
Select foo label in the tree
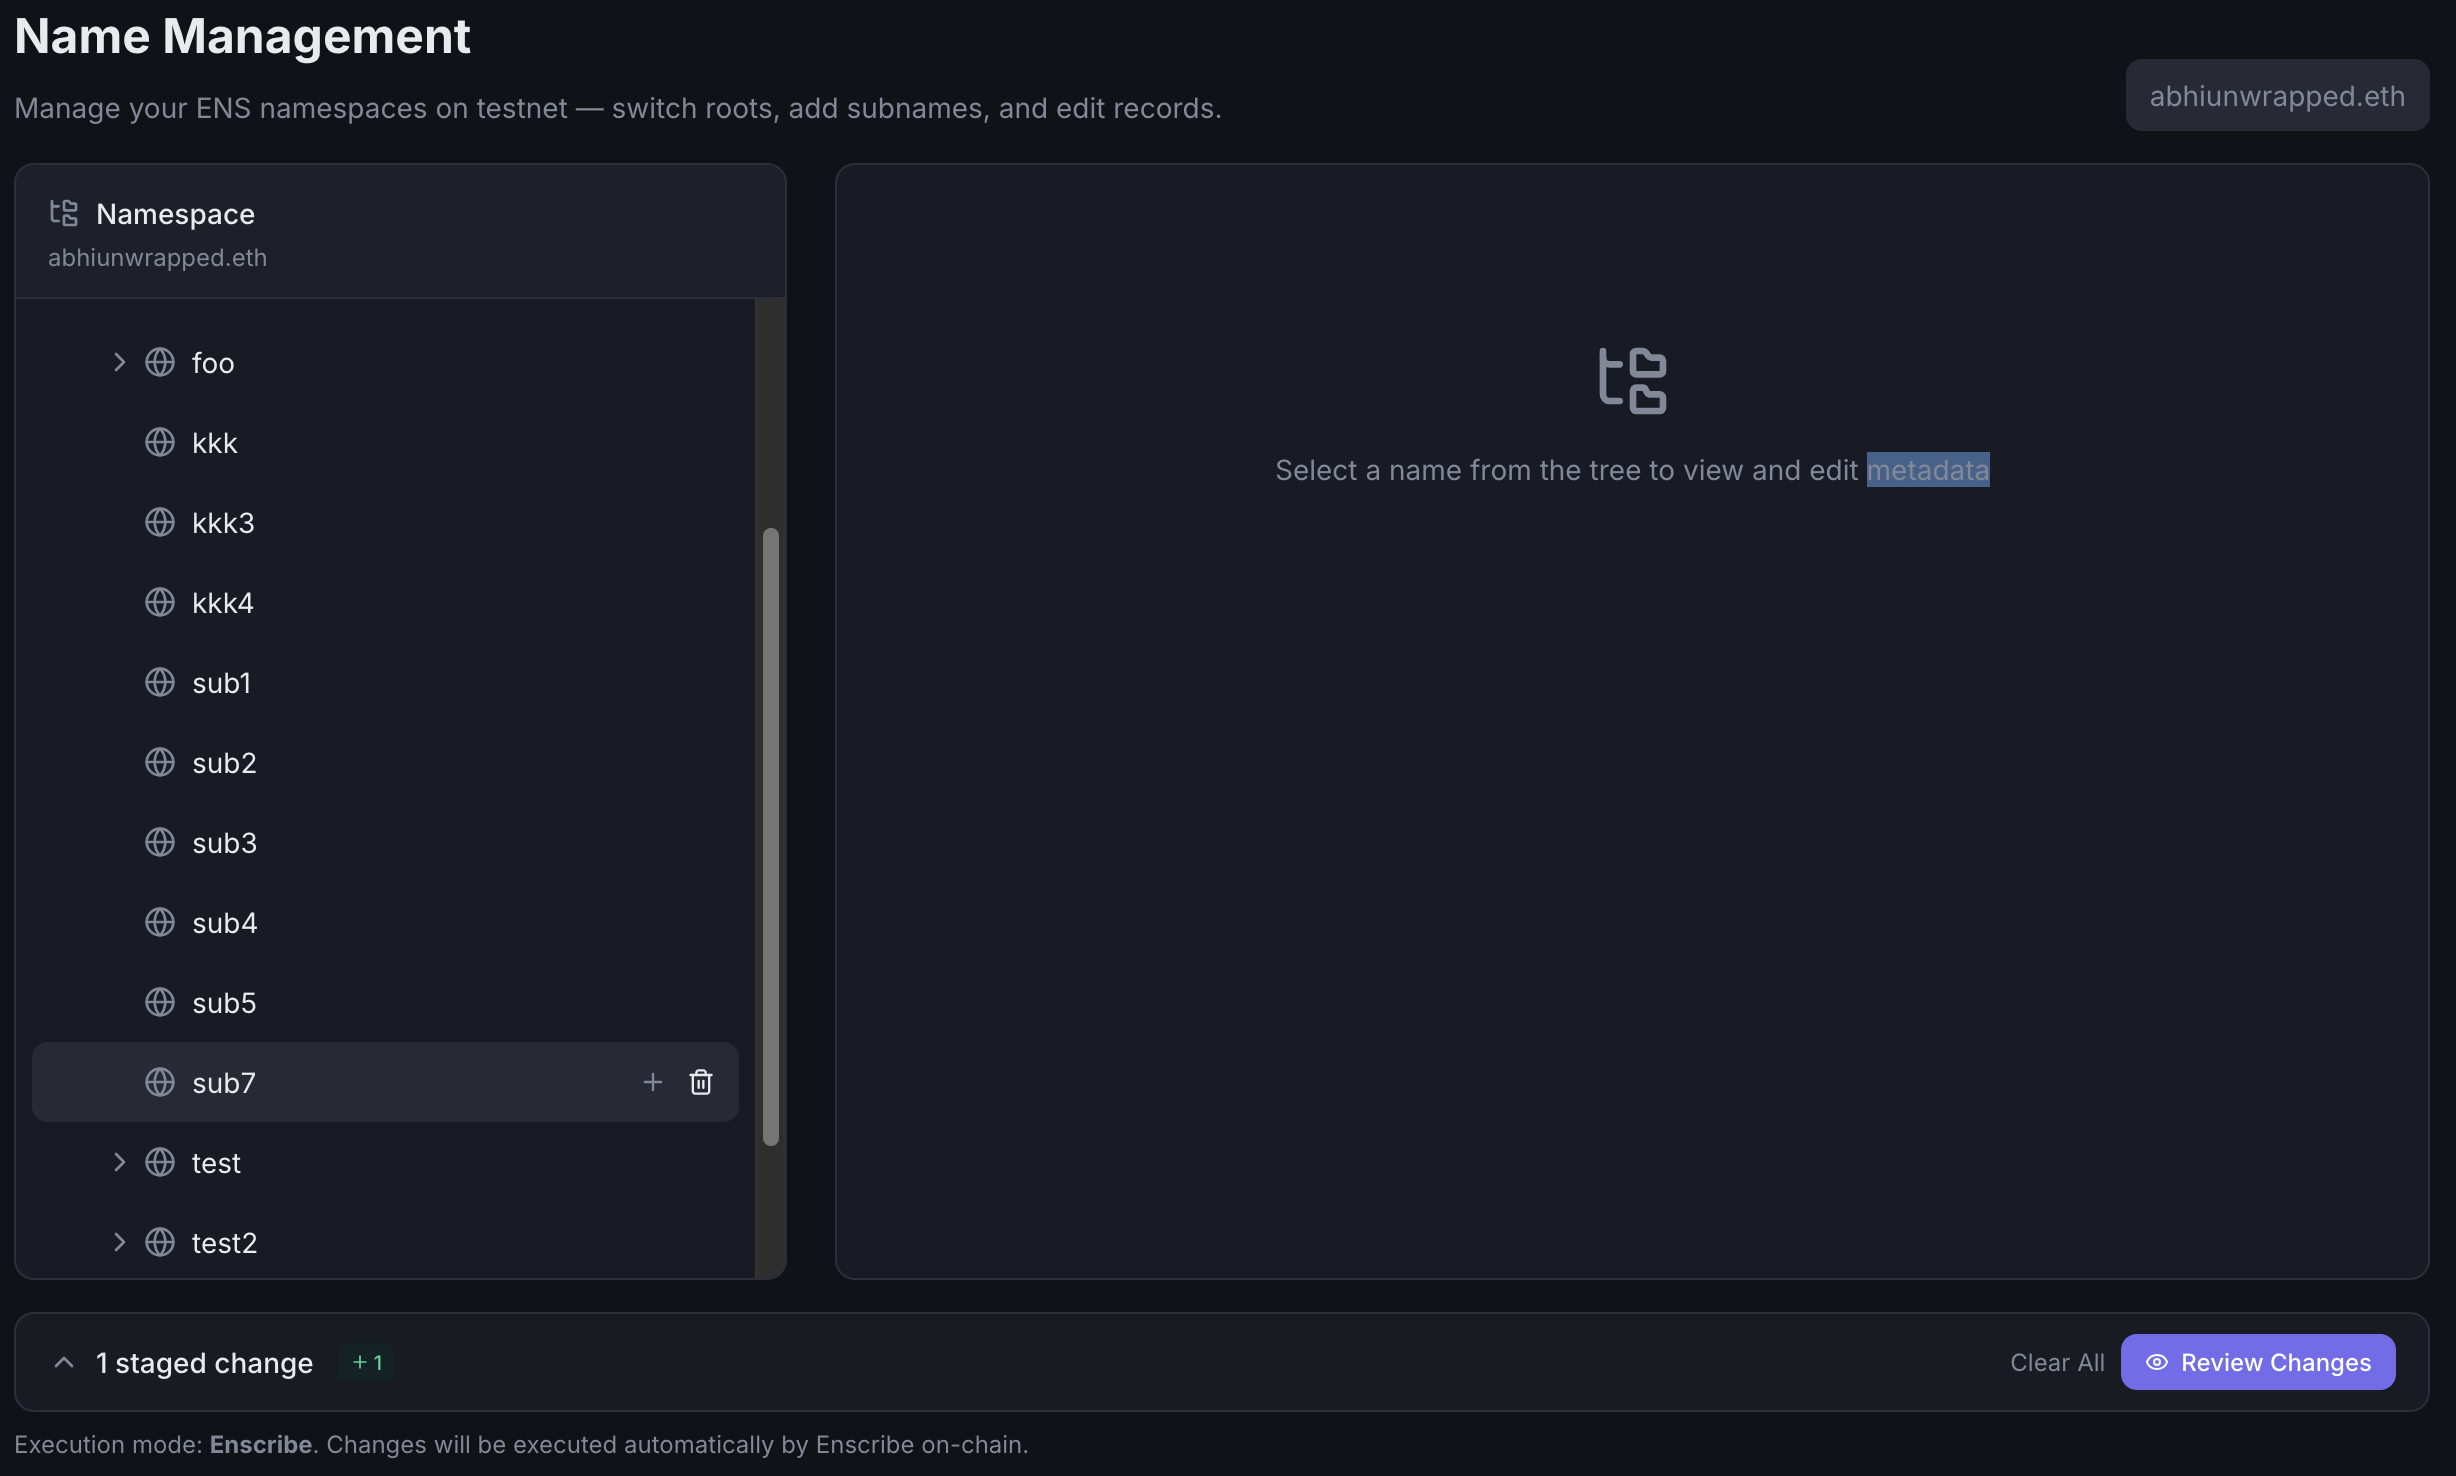pos(213,363)
